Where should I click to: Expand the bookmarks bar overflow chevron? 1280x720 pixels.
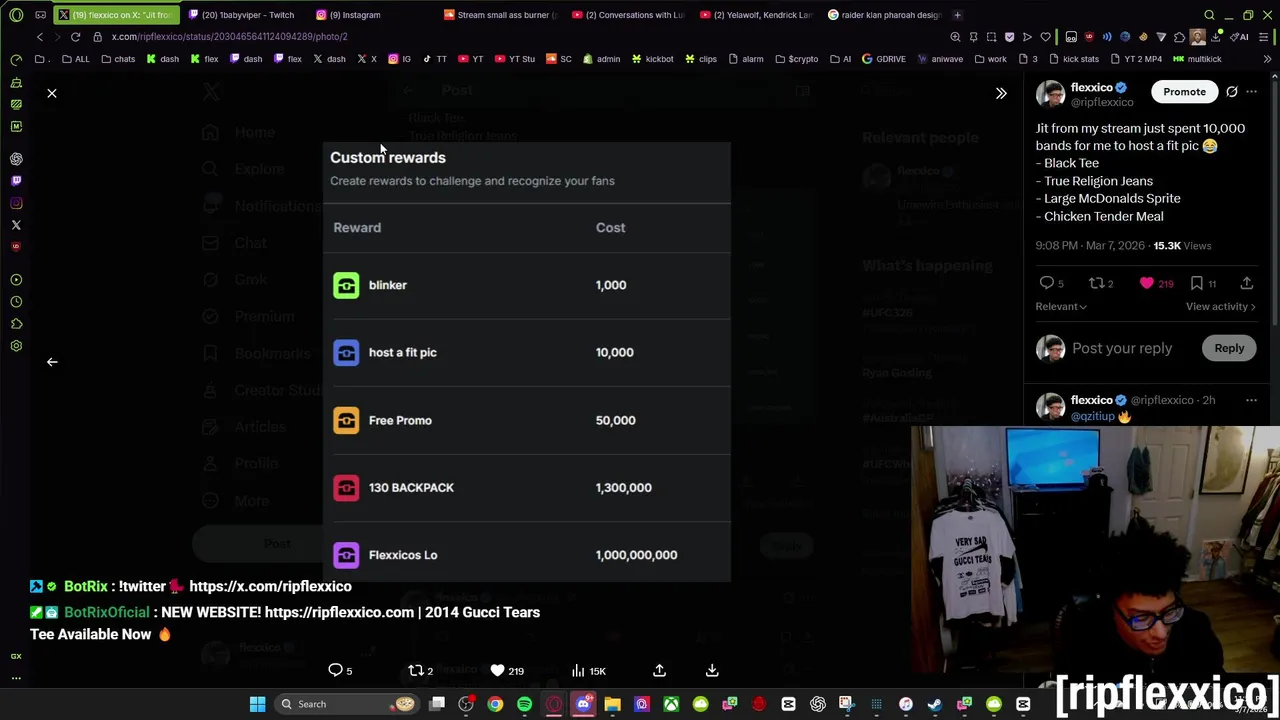tap(1267, 59)
